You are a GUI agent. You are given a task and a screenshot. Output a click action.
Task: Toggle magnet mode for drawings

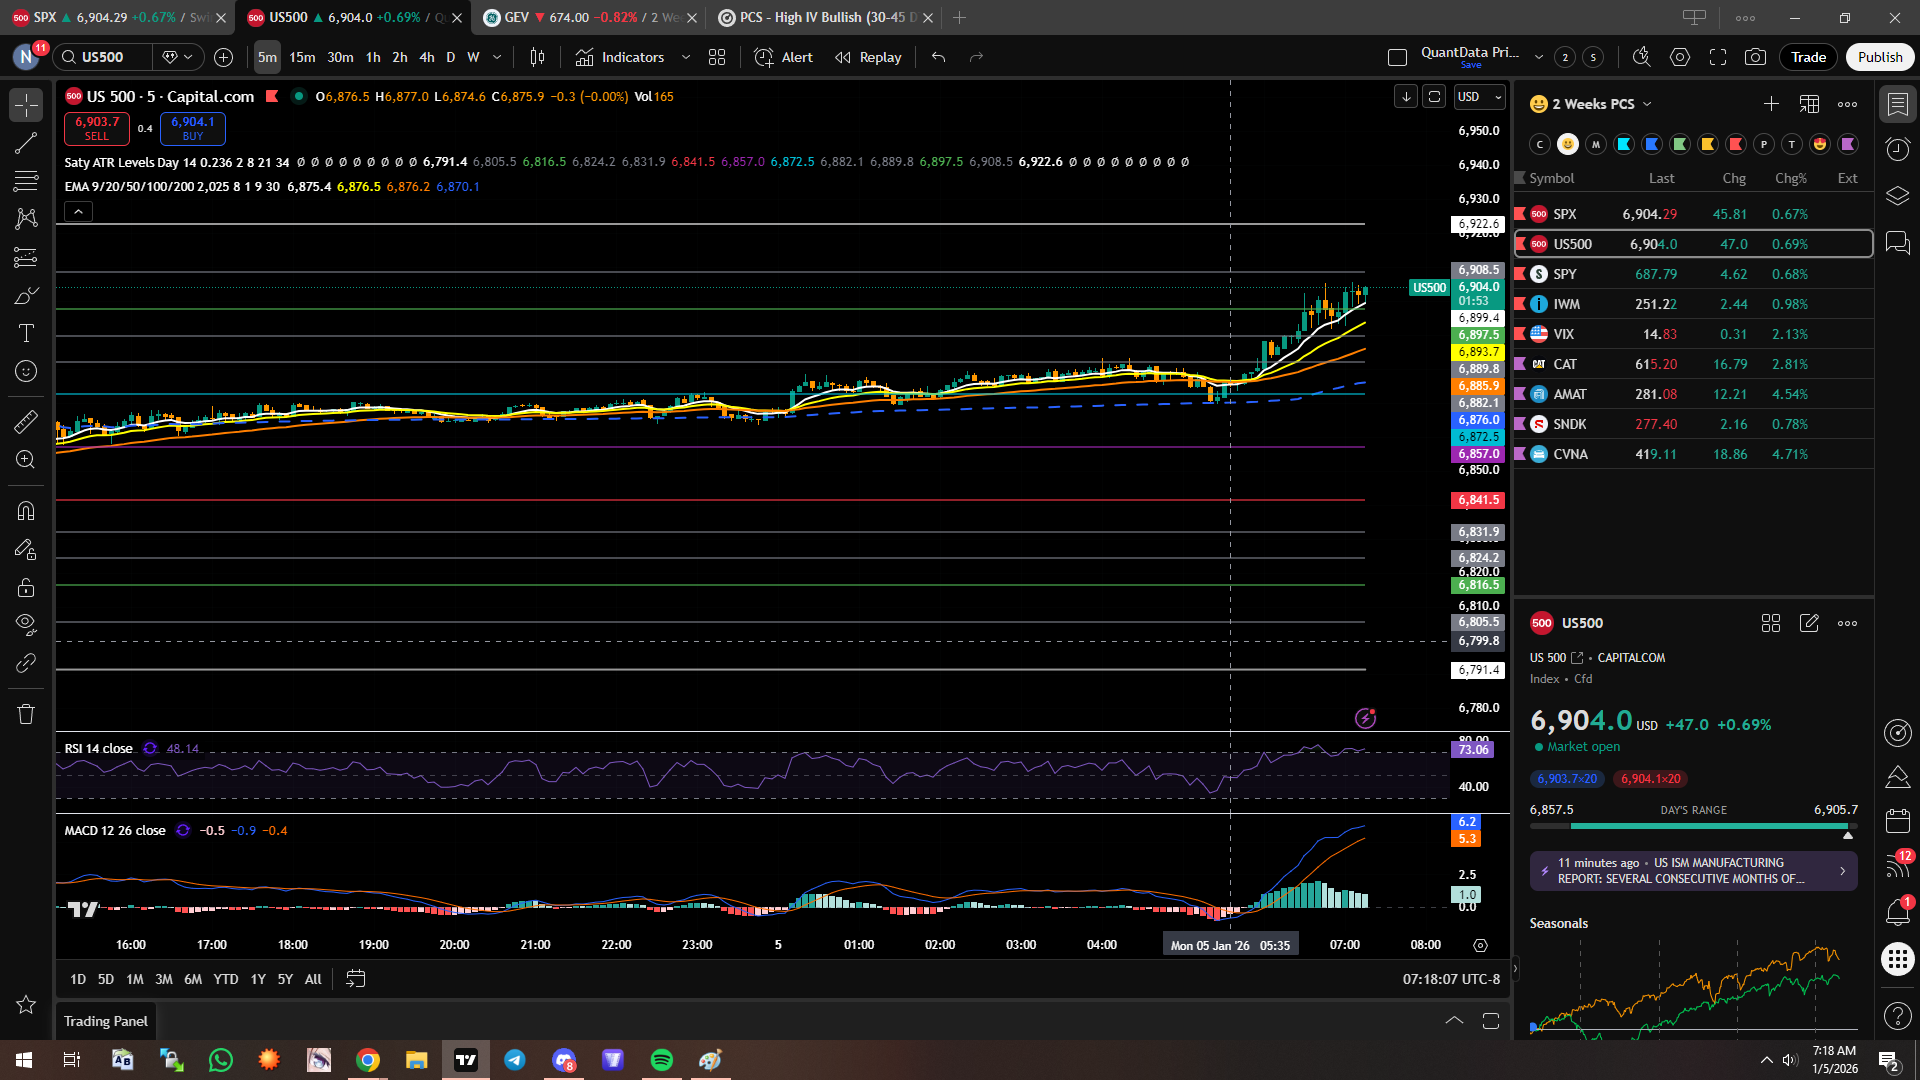click(x=26, y=511)
